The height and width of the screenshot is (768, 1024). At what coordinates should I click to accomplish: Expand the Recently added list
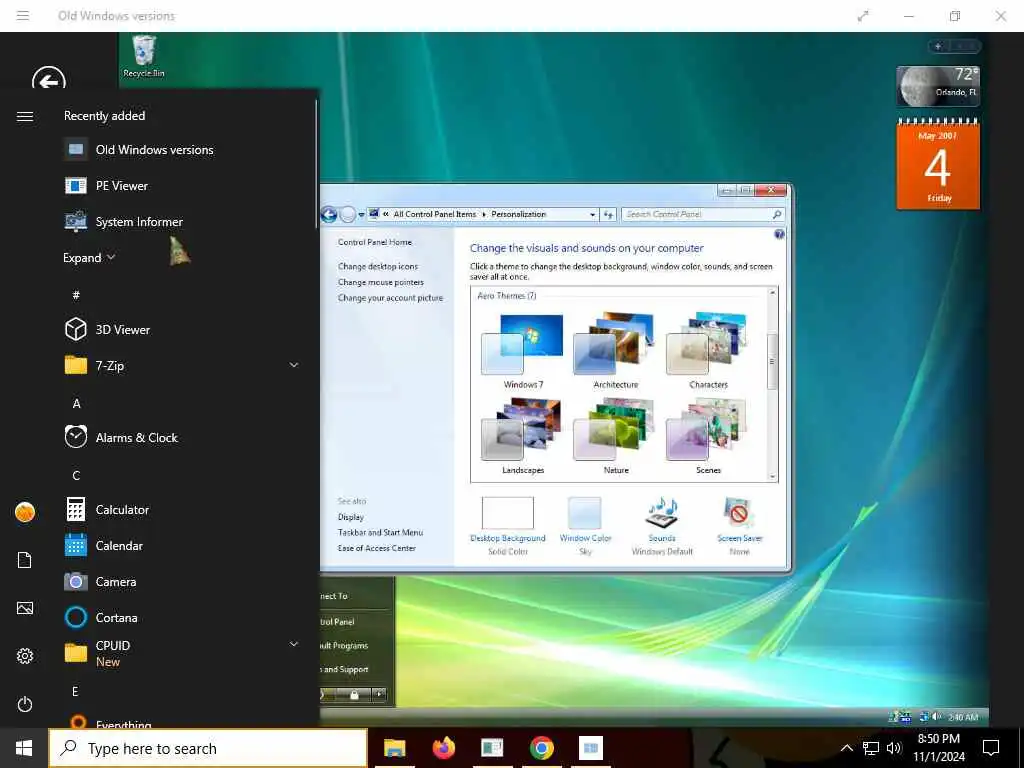point(89,257)
